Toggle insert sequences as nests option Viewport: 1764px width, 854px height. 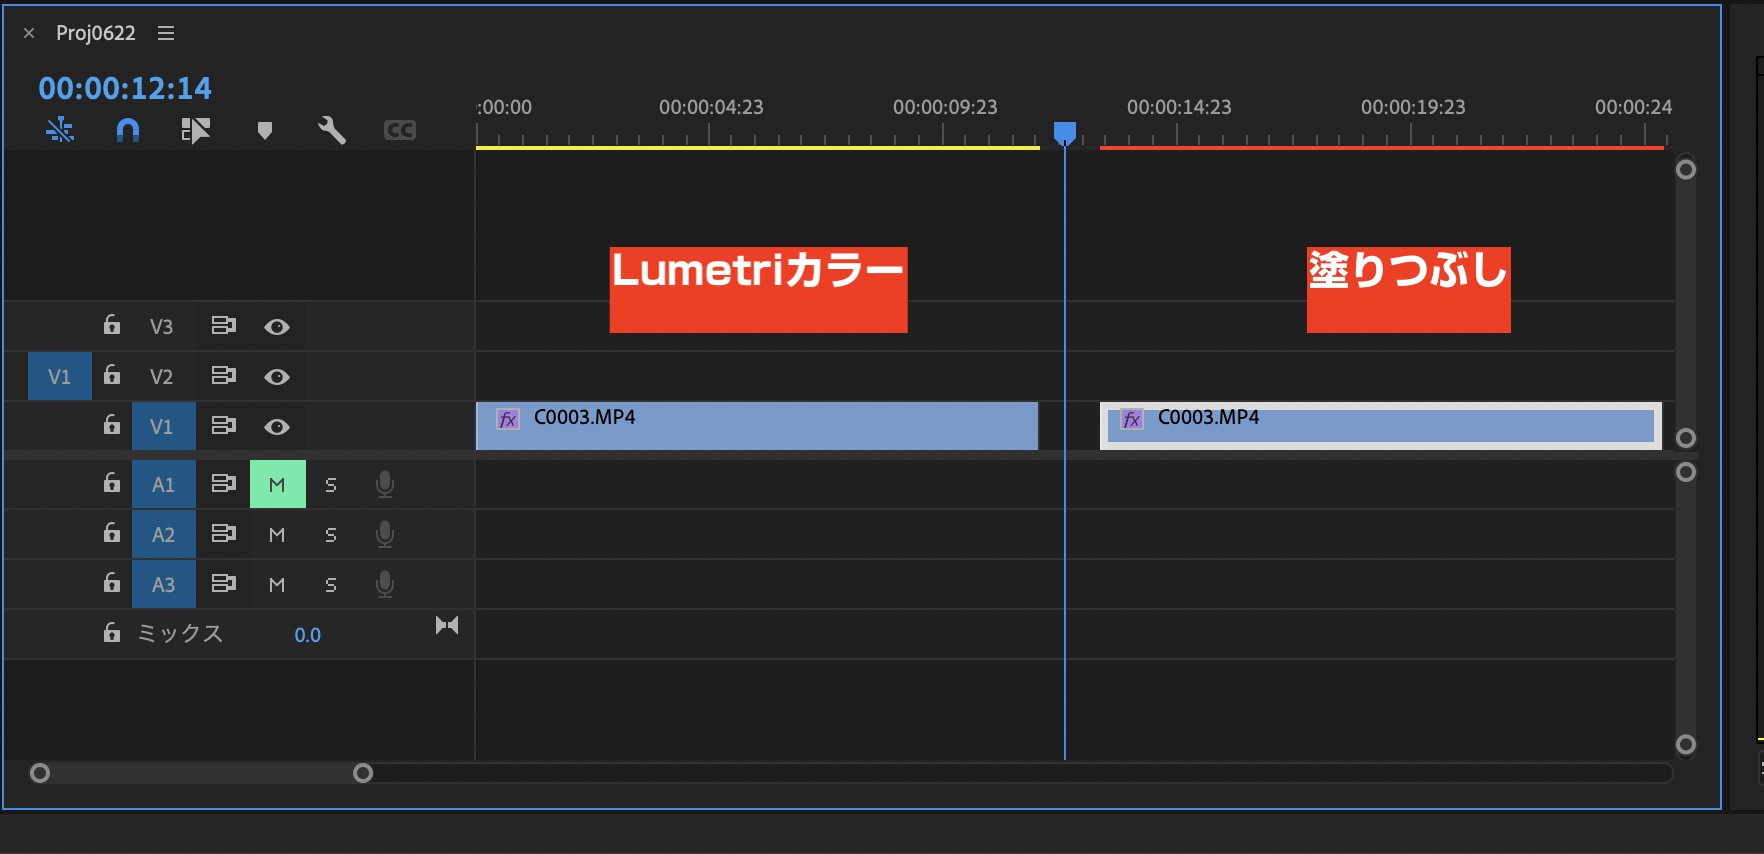tap(60, 130)
